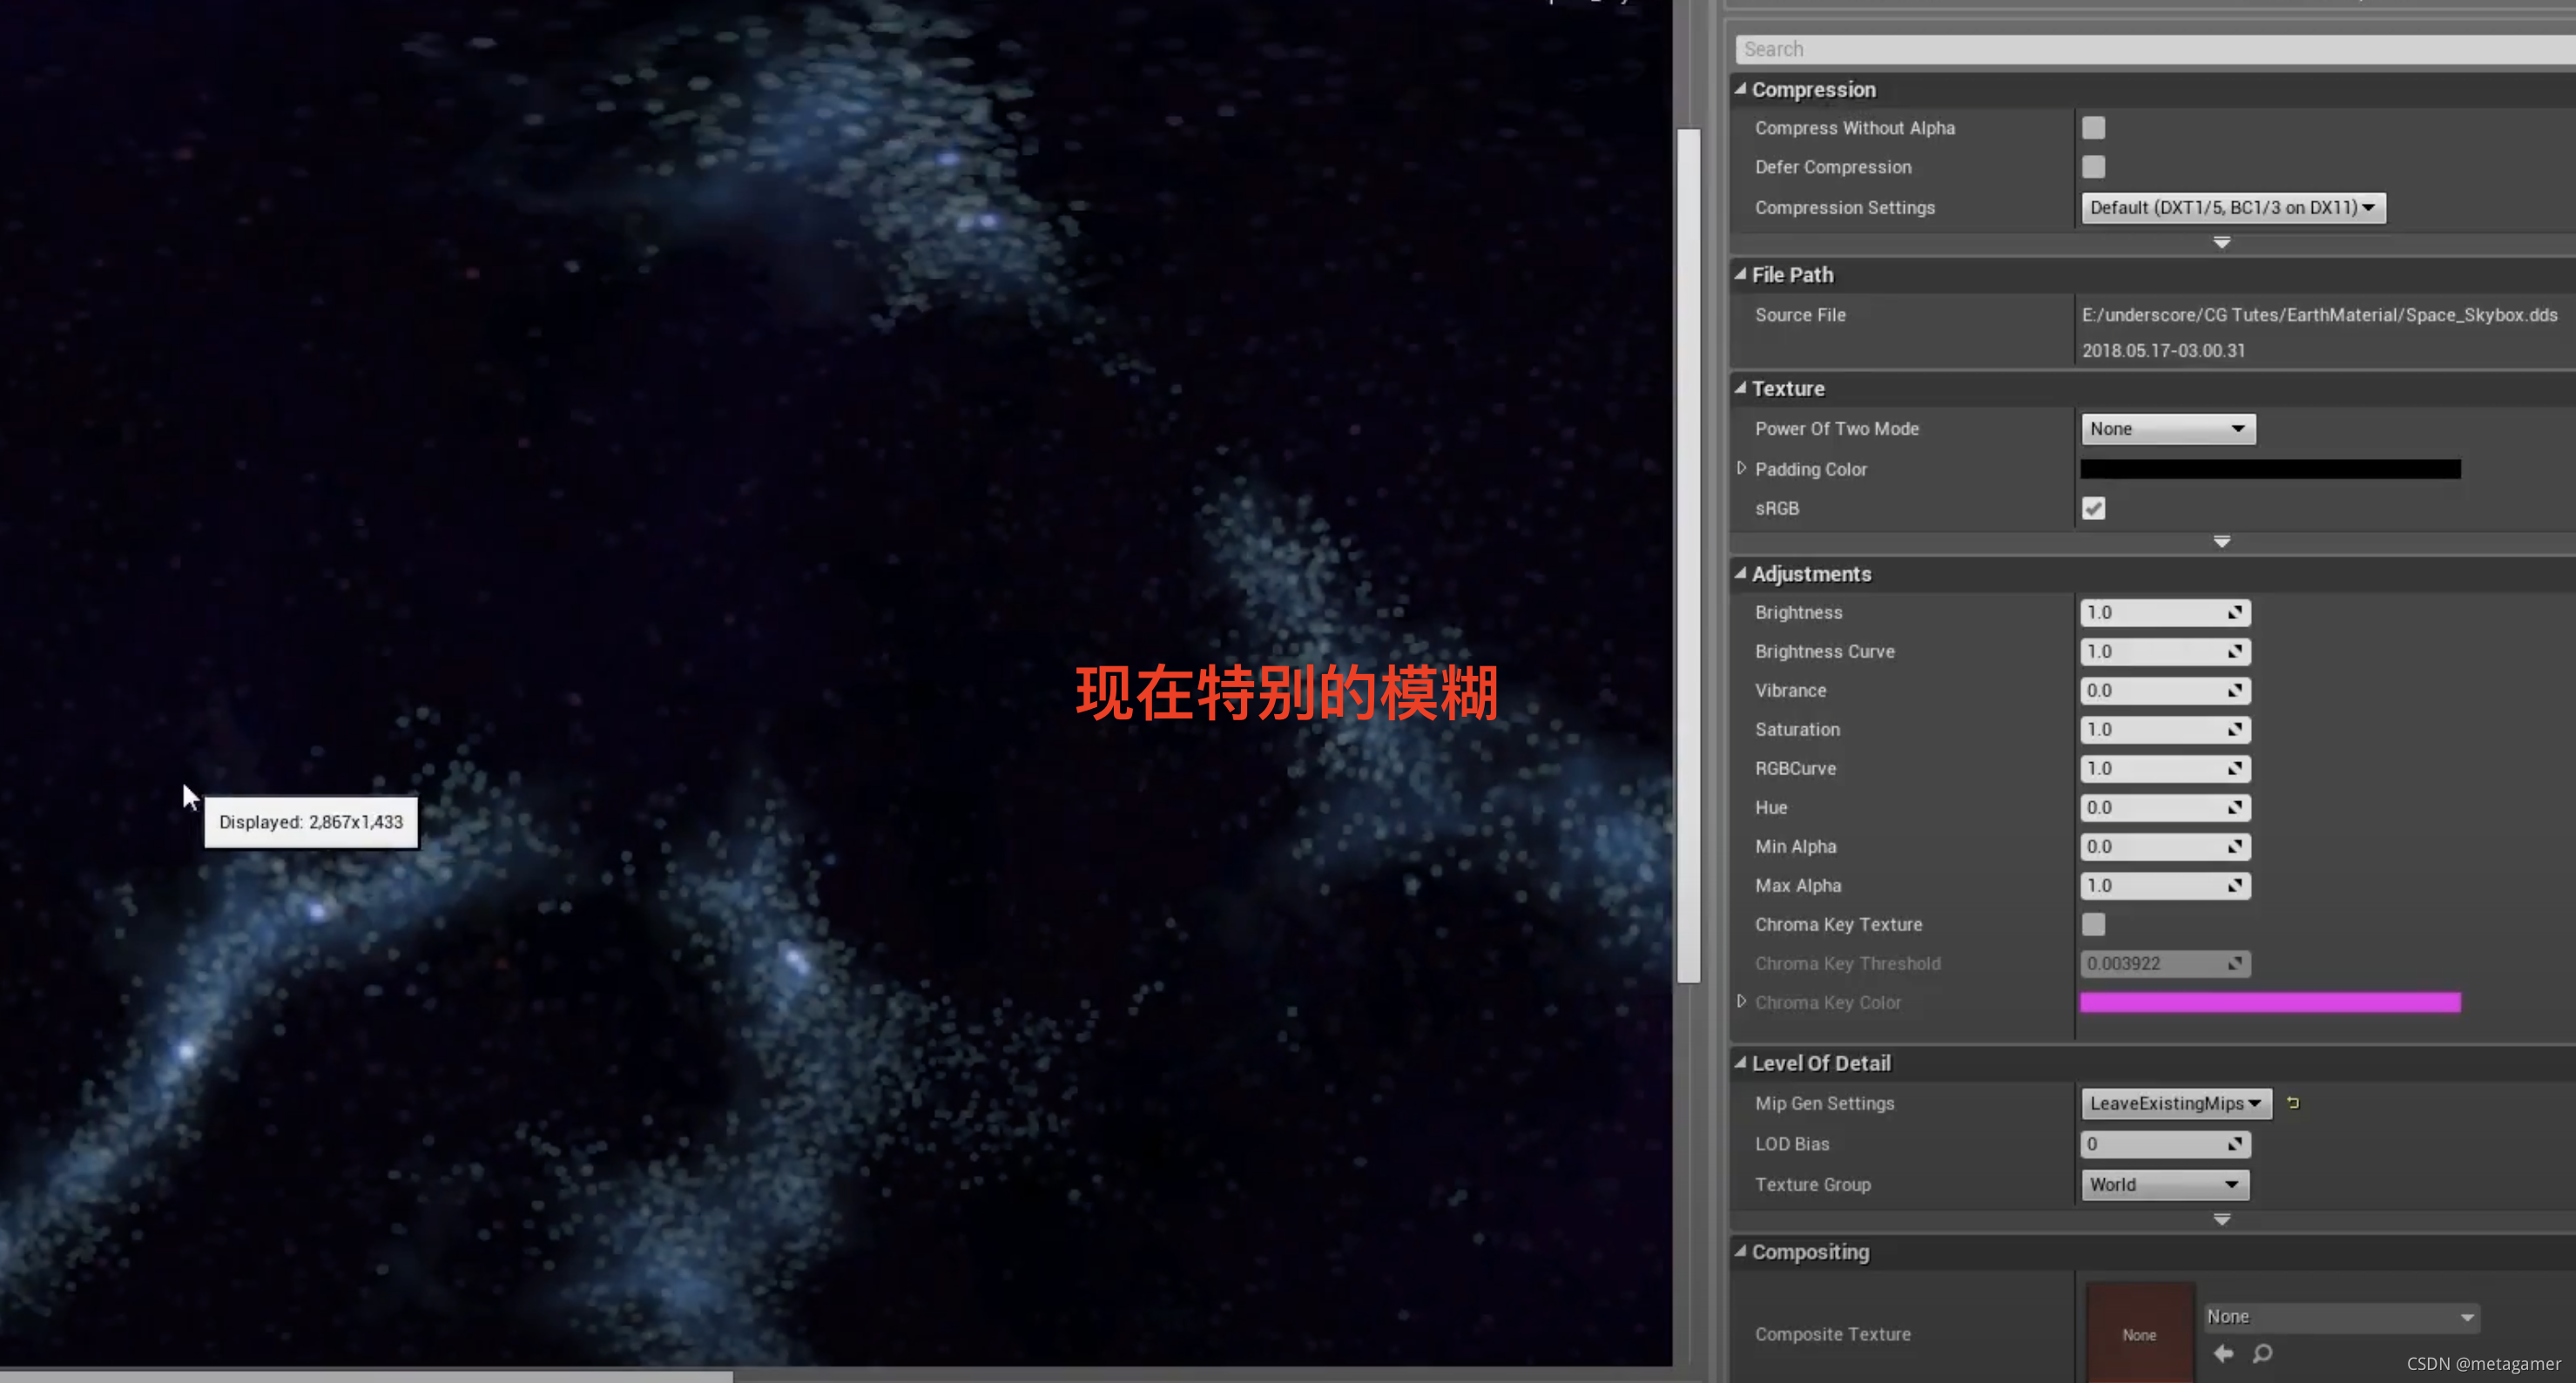Viewport: 2576px width, 1383px height.
Task: Click the details Search field
Action: tap(2150, 49)
